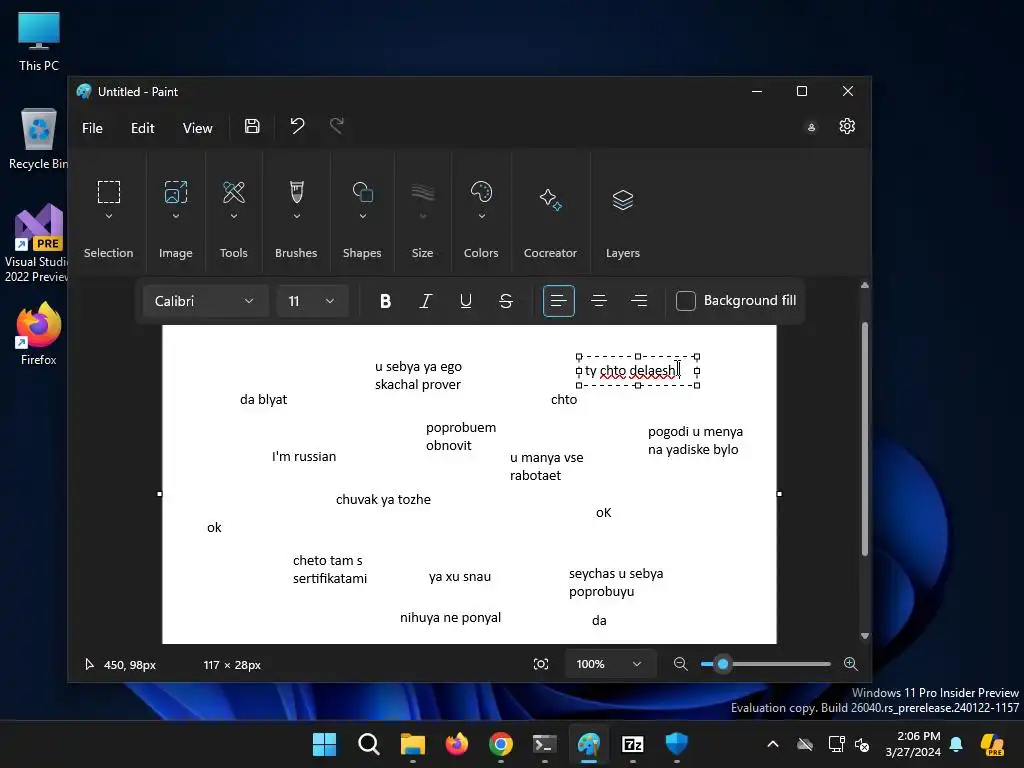Align text to the left
Image resolution: width=1024 pixels, height=768 pixels.
pyautogui.click(x=558, y=301)
